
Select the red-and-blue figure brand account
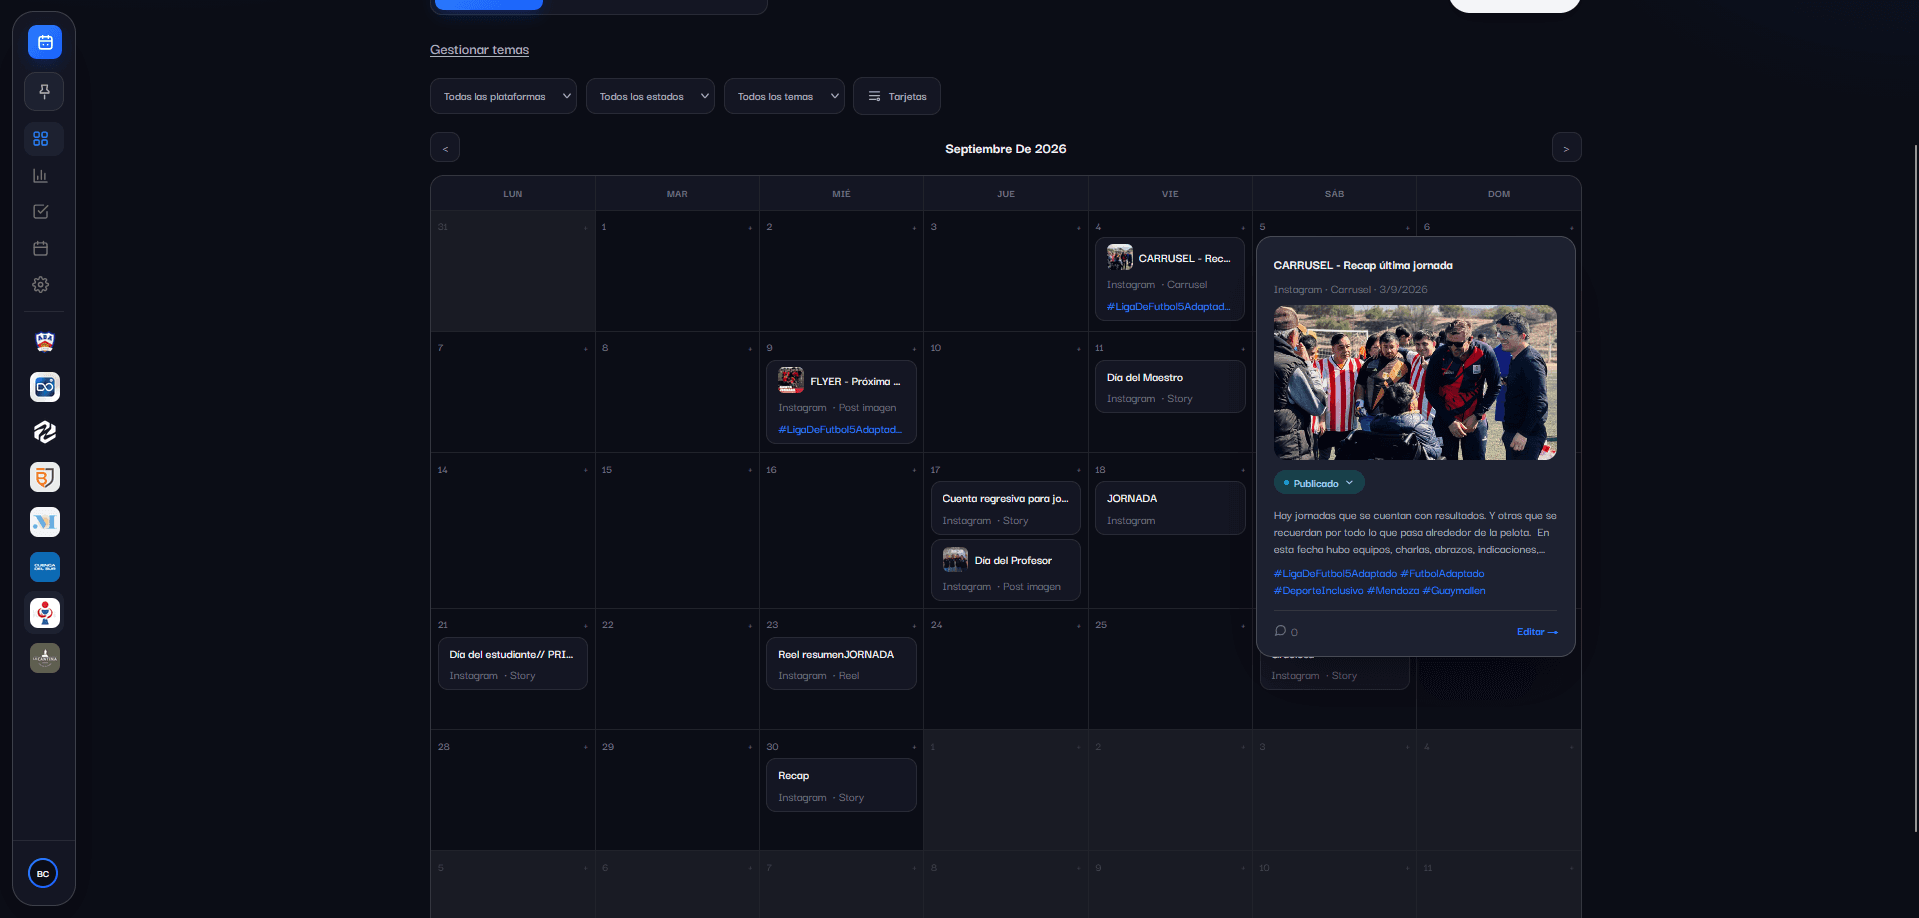pyautogui.click(x=45, y=613)
